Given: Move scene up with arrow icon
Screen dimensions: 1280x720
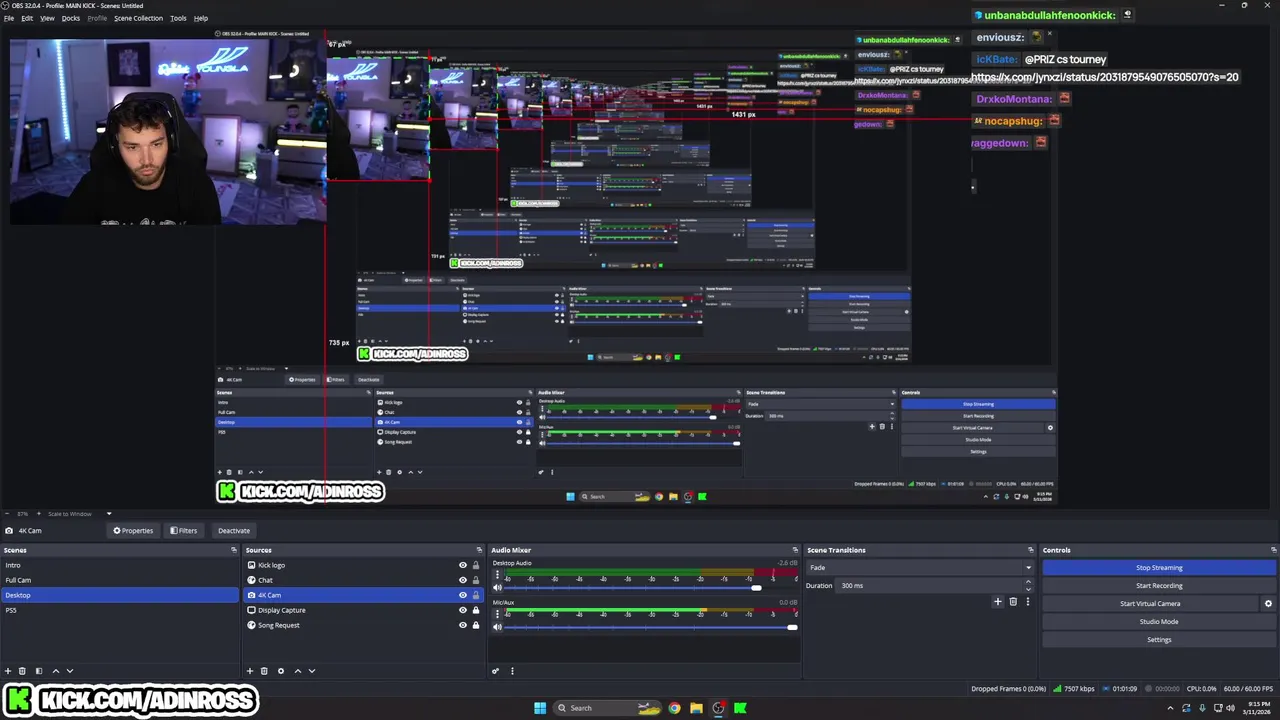Looking at the screenshot, I should click(x=55, y=671).
